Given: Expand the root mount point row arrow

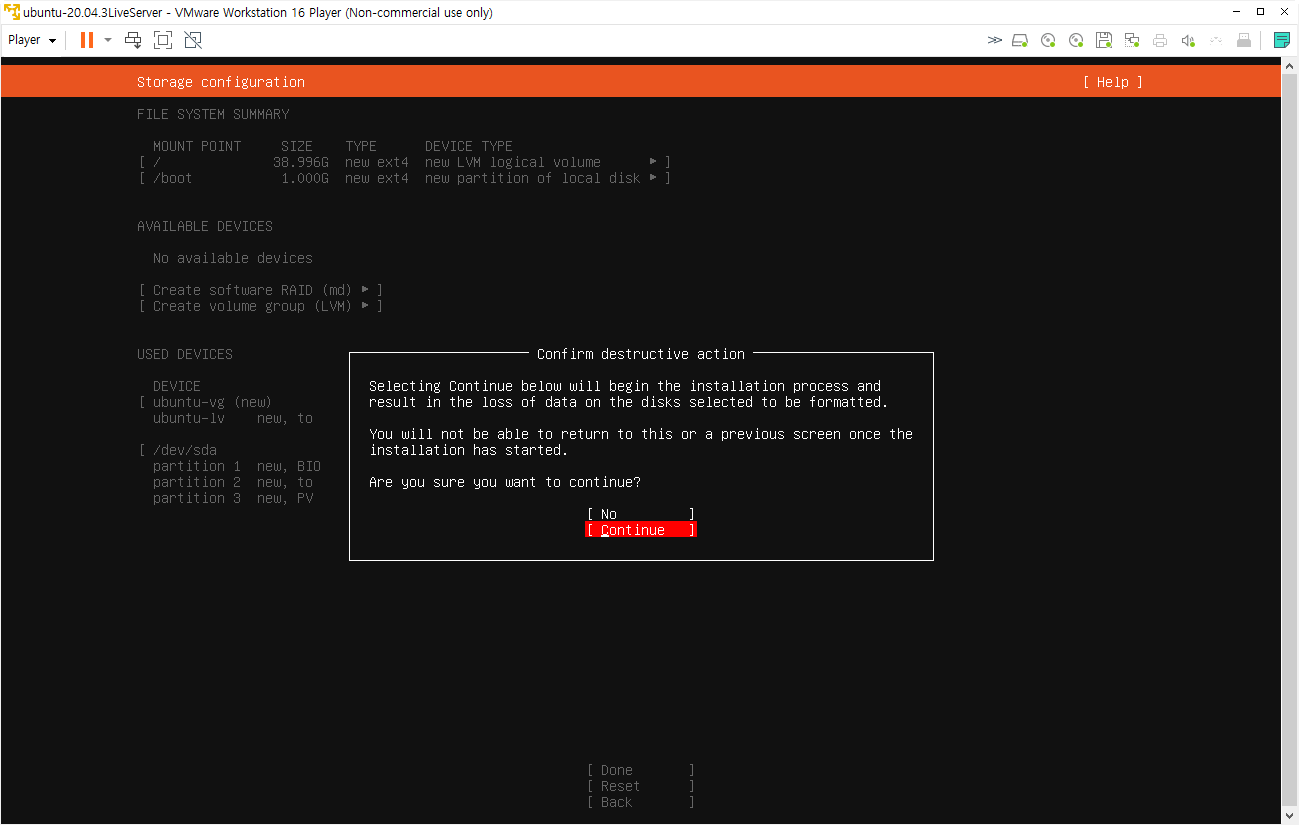Looking at the screenshot, I should [x=654, y=162].
